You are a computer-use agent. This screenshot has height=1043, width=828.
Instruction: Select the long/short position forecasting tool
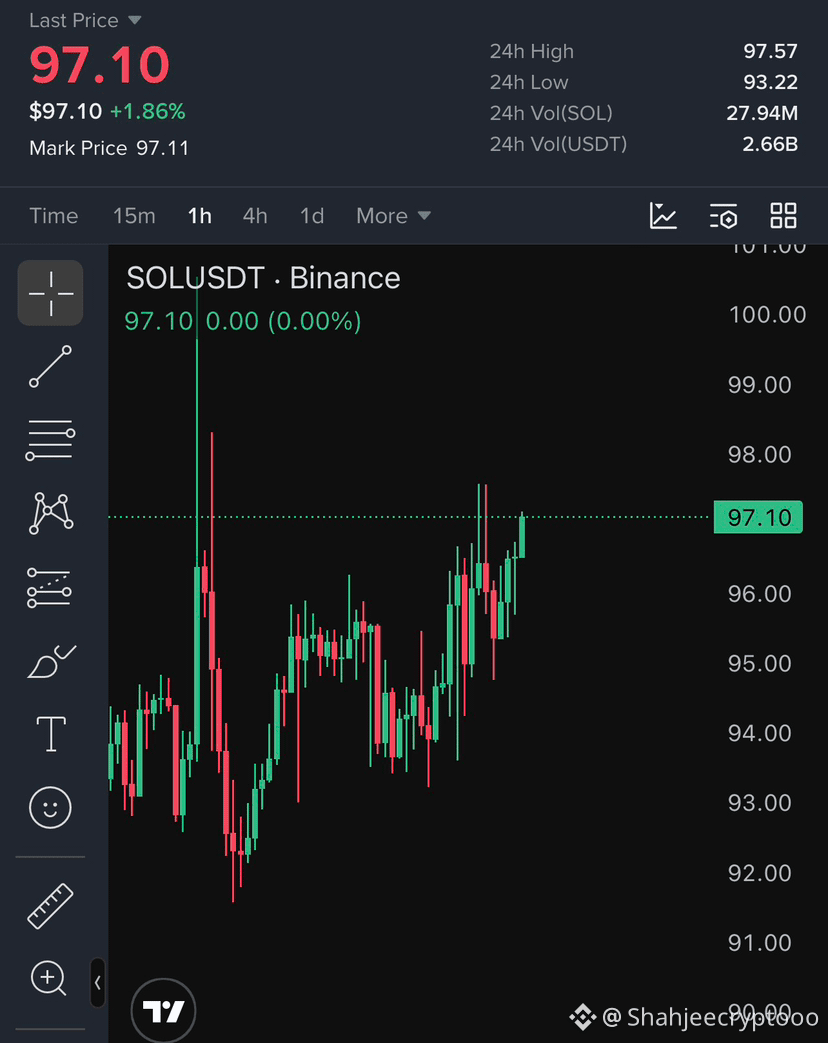49,587
